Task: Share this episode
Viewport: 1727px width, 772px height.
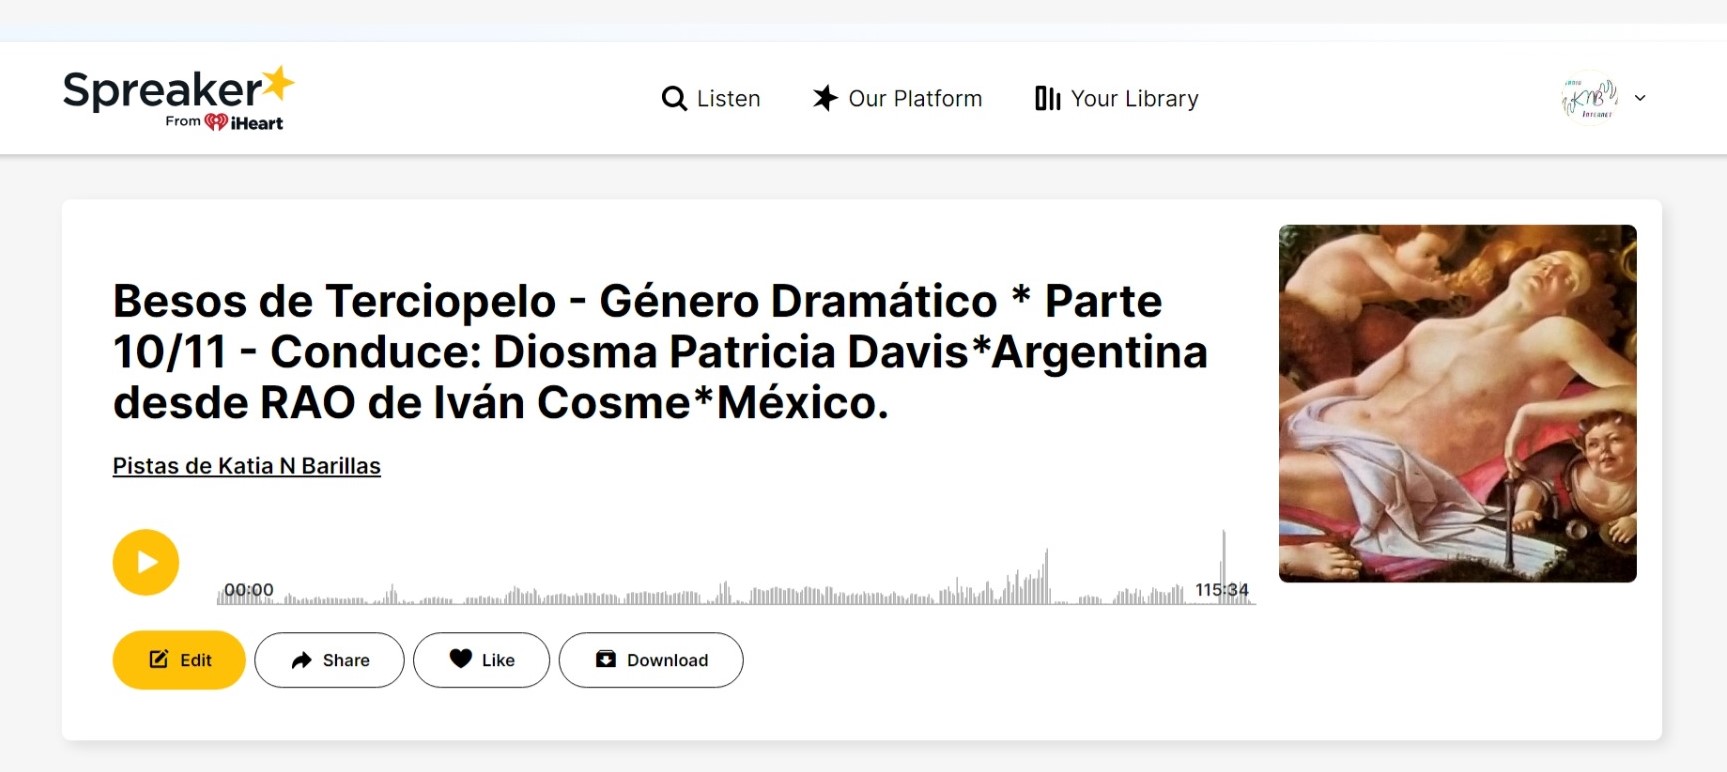Action: (x=329, y=660)
